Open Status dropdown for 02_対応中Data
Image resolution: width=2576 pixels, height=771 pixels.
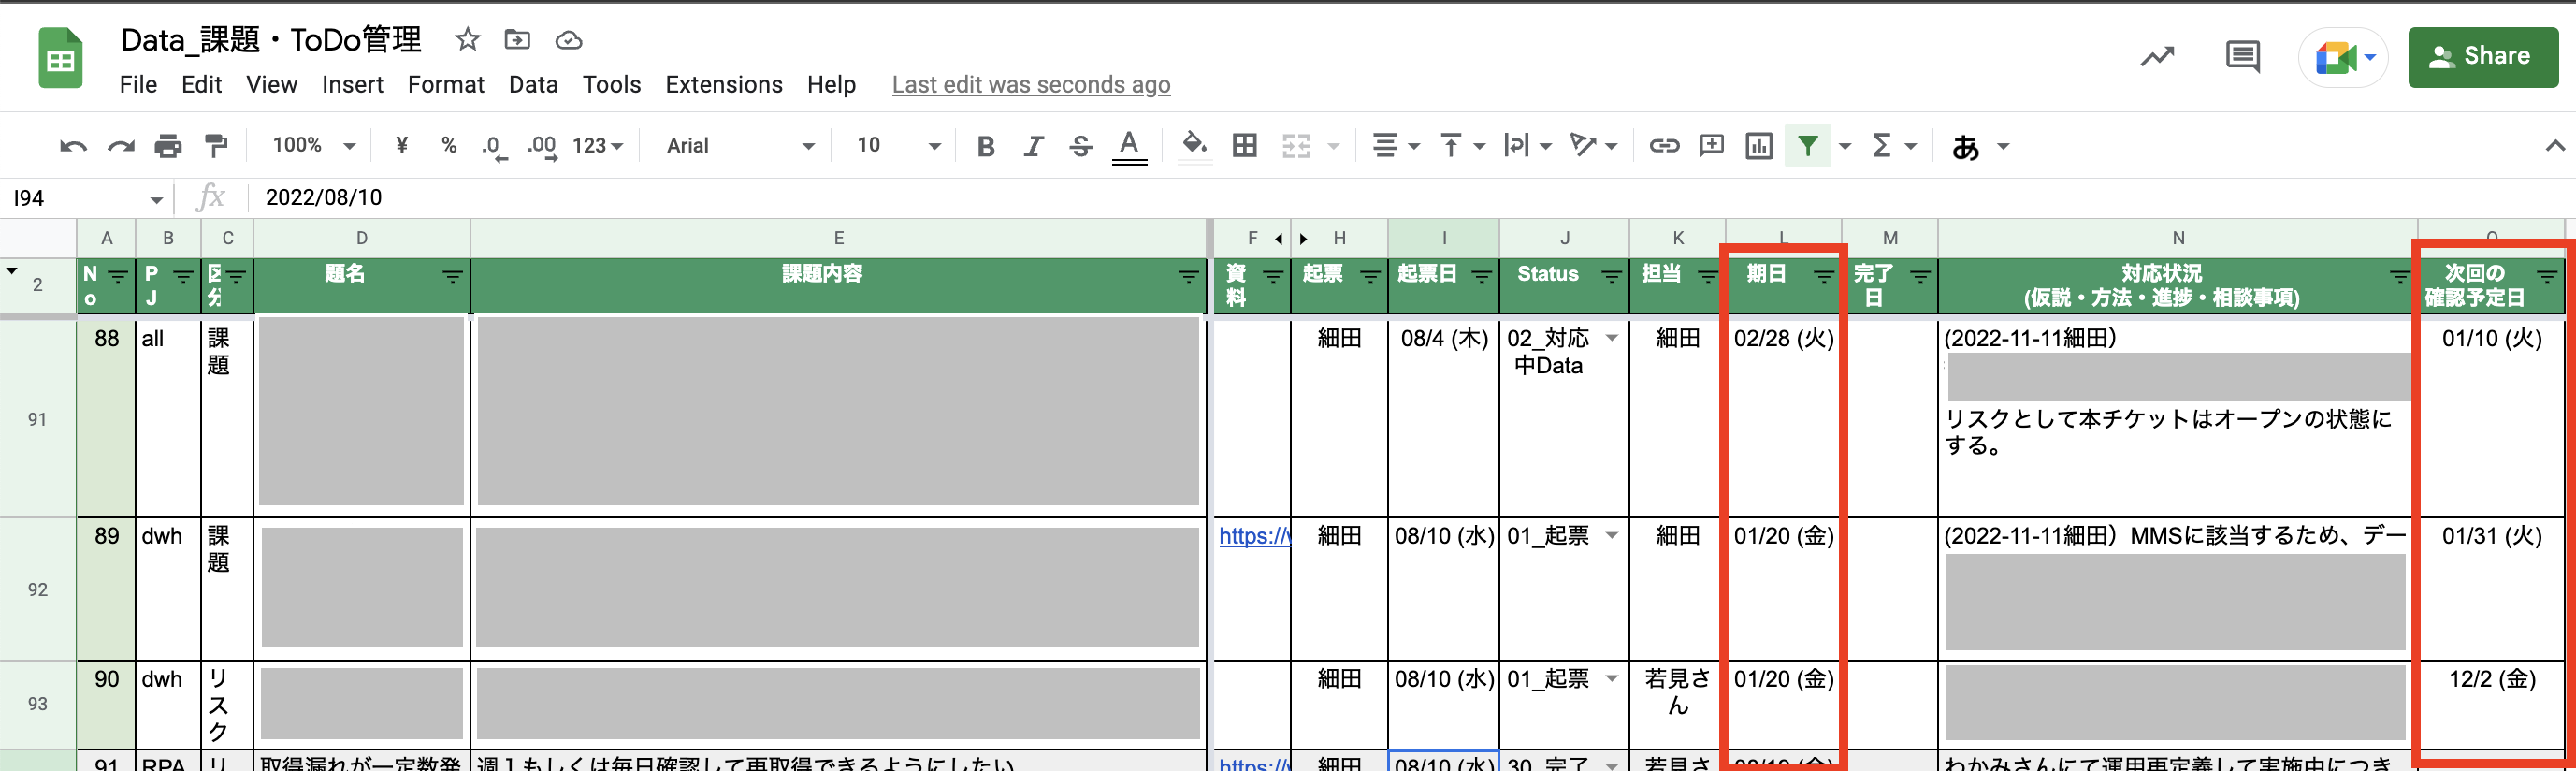pos(1612,338)
